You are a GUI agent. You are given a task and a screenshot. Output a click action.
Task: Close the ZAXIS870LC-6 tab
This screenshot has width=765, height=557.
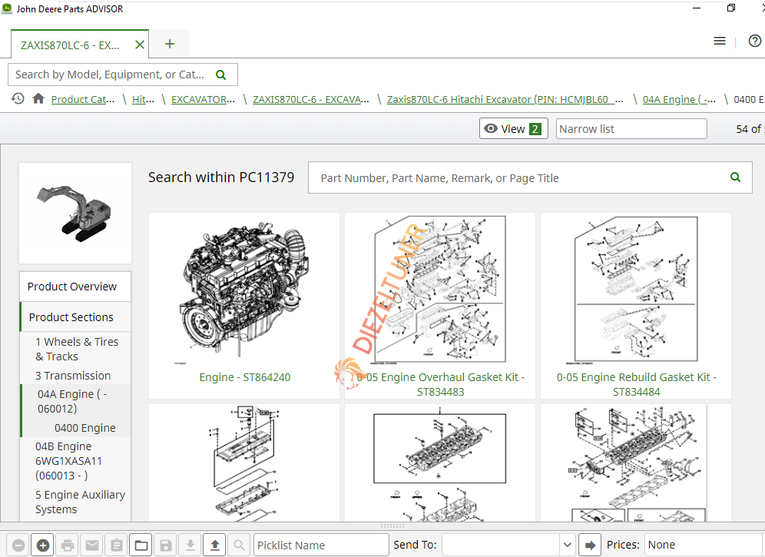[140, 45]
